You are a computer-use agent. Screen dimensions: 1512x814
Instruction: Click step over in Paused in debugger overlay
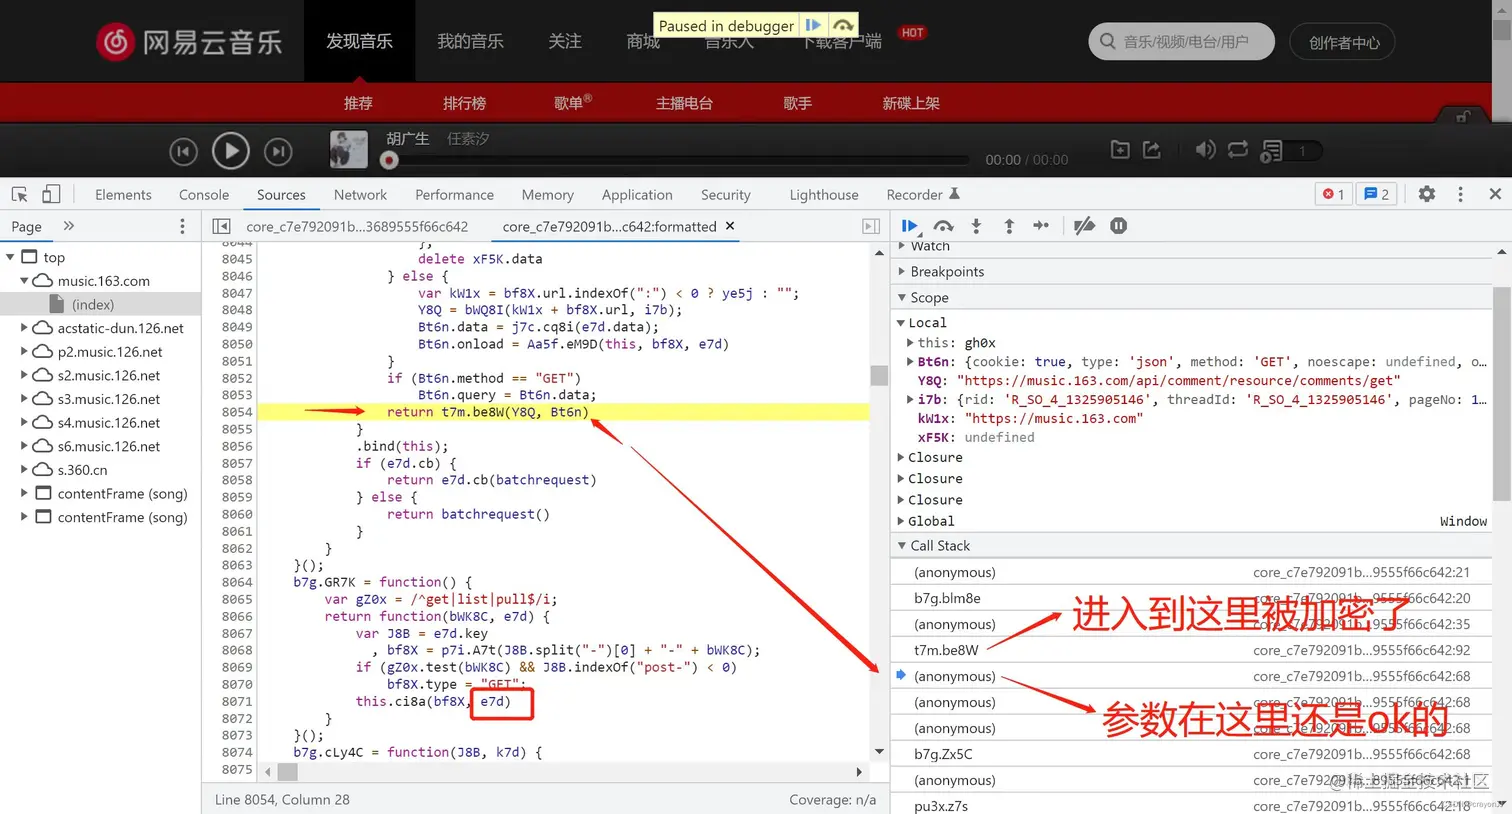click(x=843, y=25)
